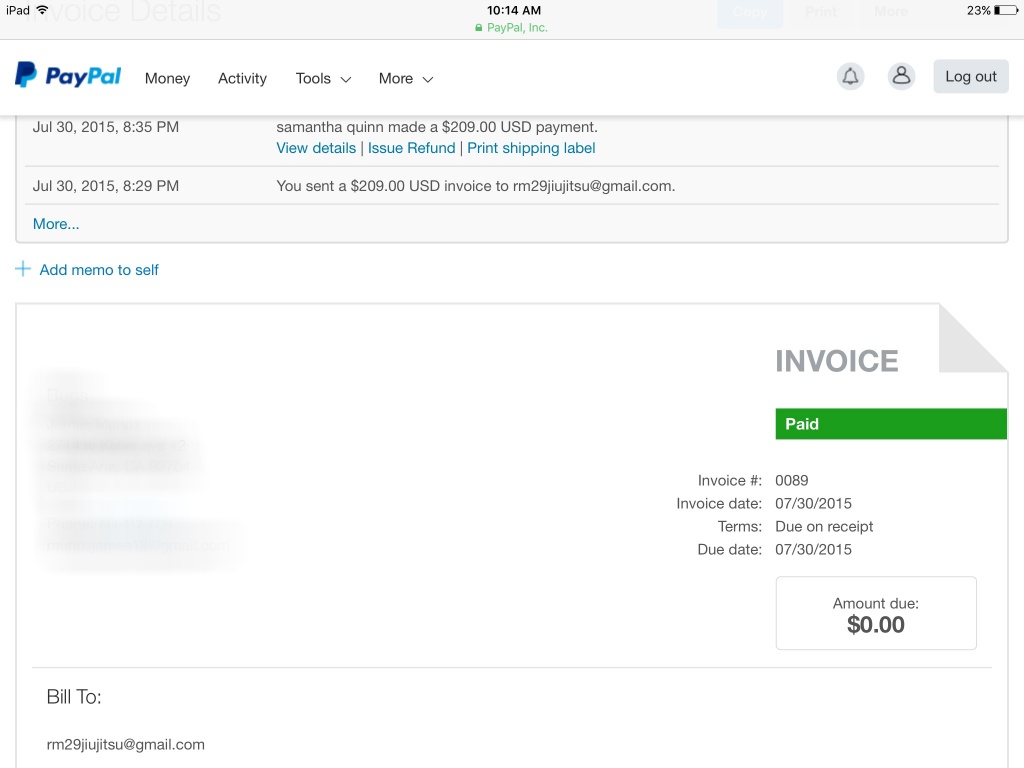
Task: Click the green Paid status banner
Action: 891,424
